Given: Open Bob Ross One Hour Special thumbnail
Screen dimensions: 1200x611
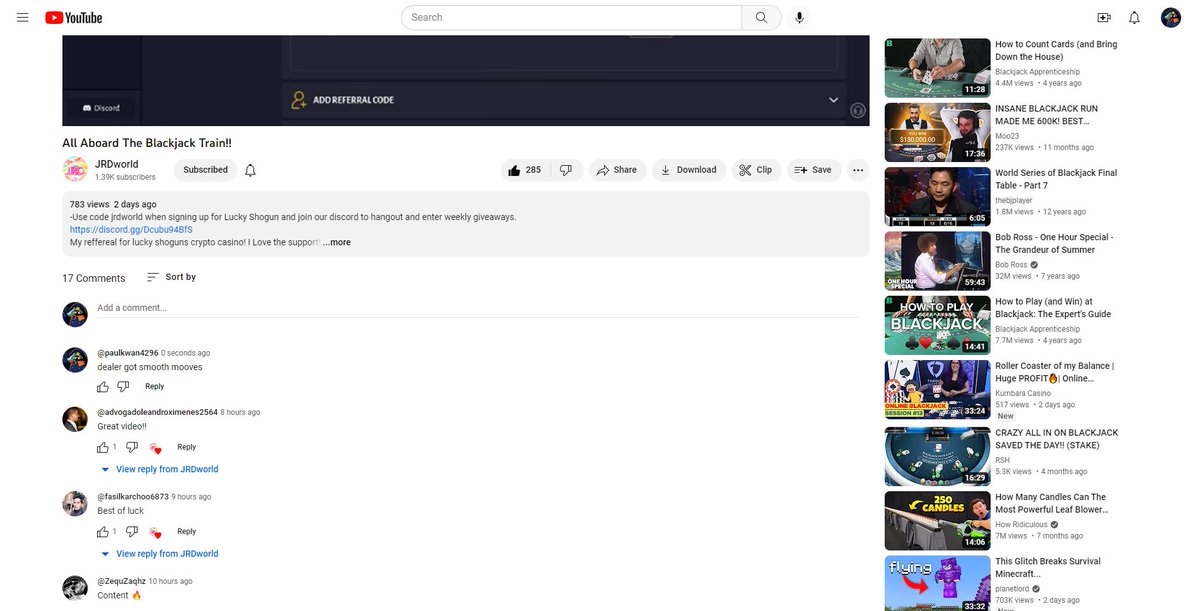Looking at the screenshot, I should (x=937, y=260).
